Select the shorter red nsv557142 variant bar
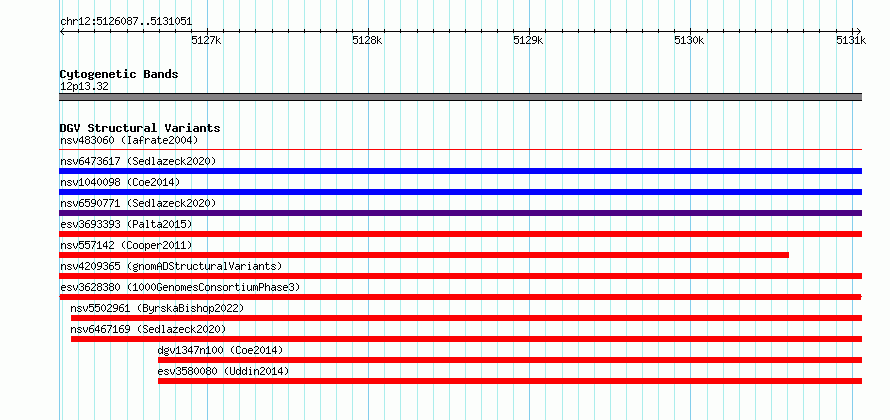The image size is (890, 420). pos(424,255)
